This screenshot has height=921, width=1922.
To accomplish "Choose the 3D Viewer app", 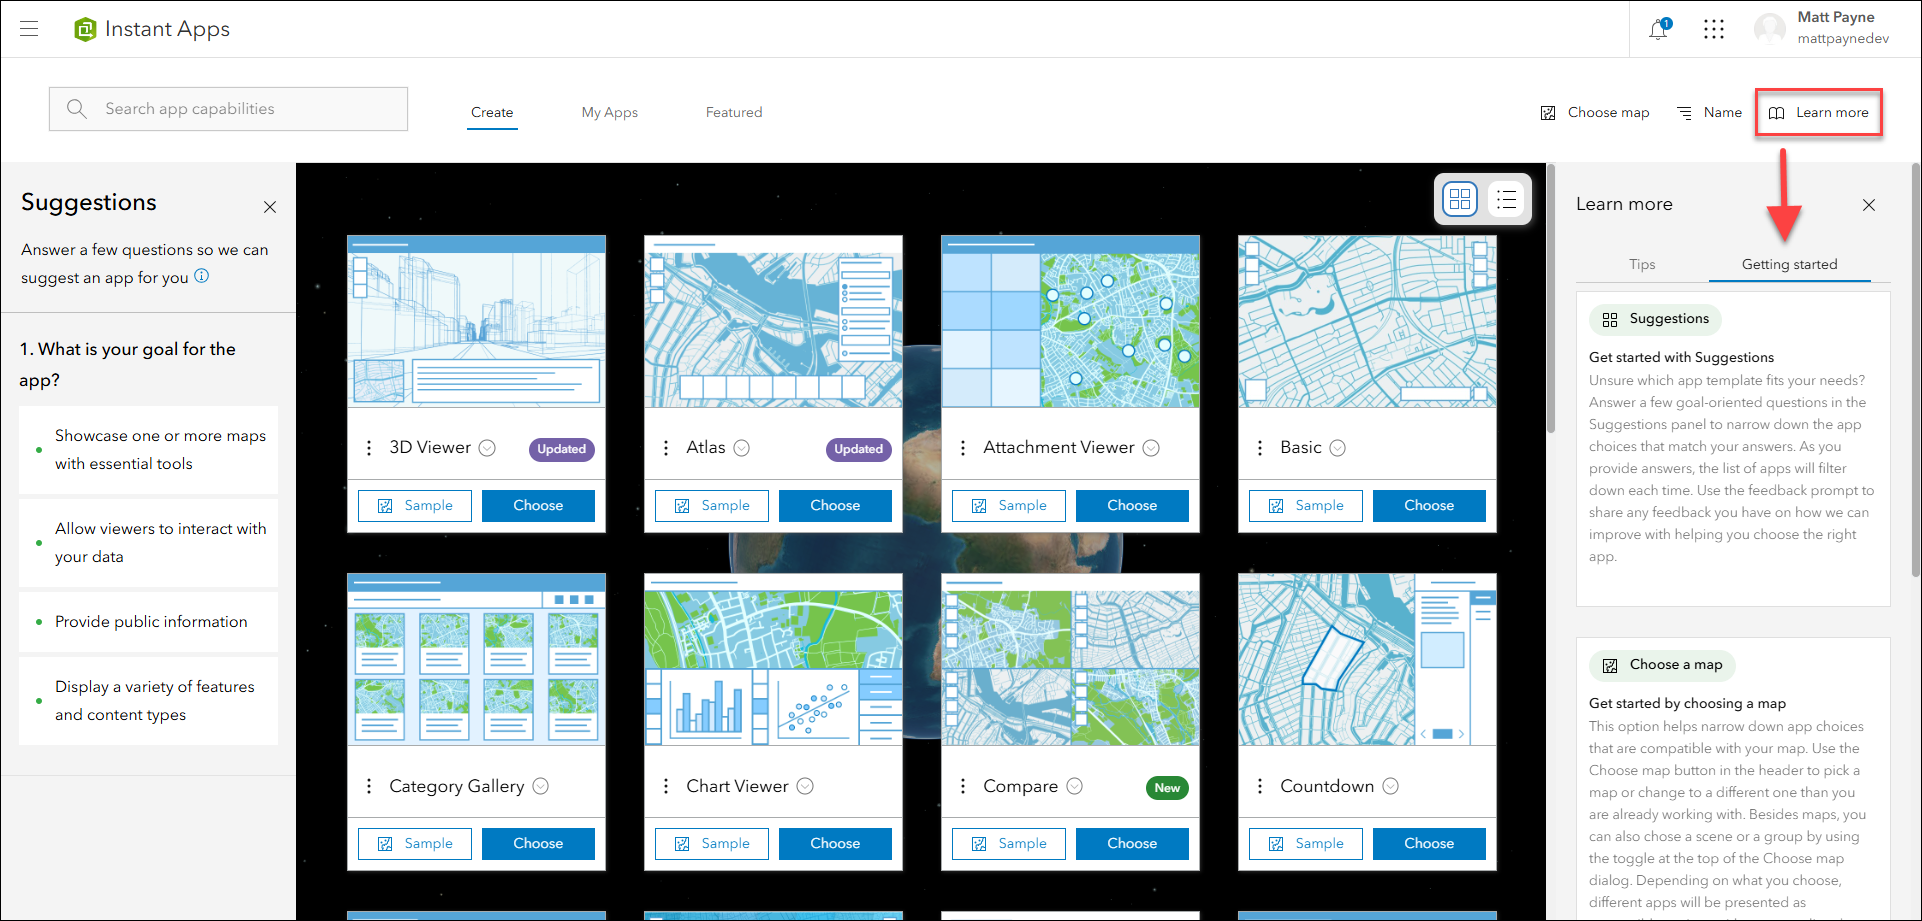I will 538,506.
